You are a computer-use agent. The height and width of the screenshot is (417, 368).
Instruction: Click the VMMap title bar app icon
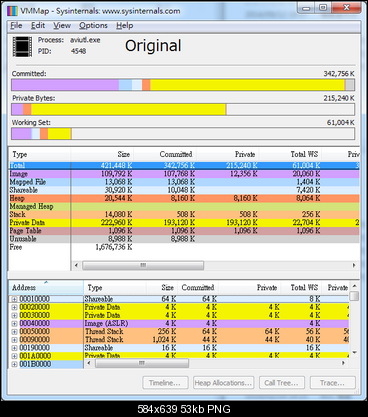click(x=12, y=11)
